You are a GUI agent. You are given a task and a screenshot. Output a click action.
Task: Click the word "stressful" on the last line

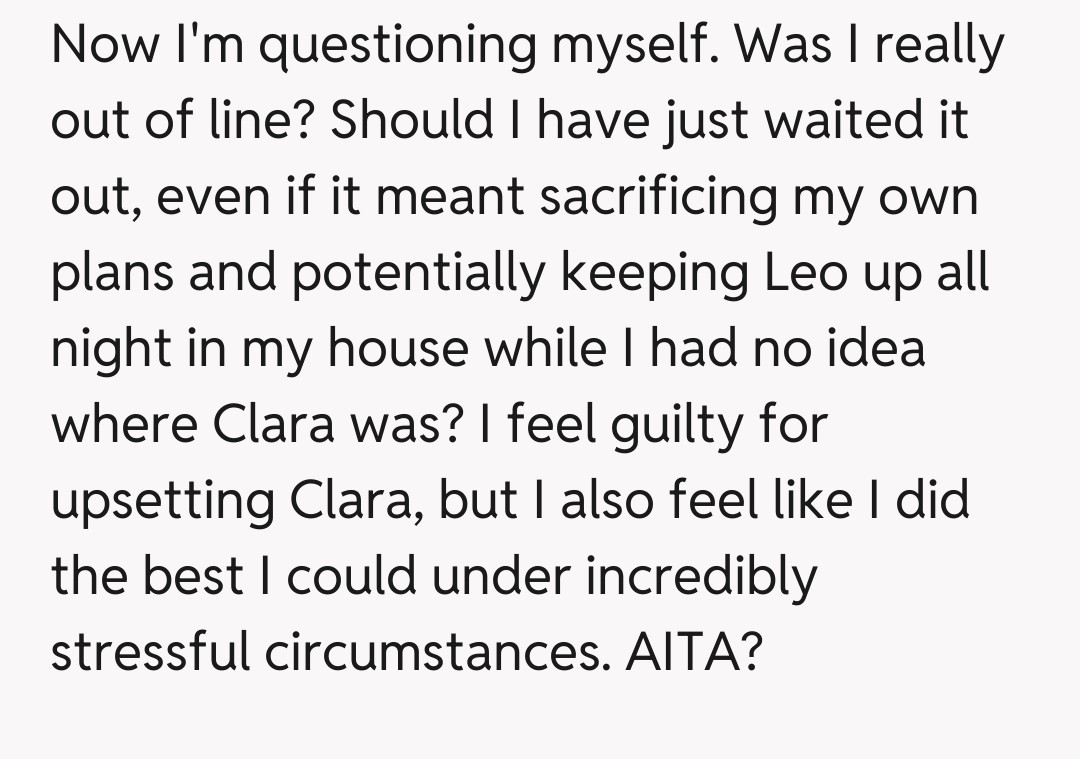pyautogui.click(x=151, y=652)
